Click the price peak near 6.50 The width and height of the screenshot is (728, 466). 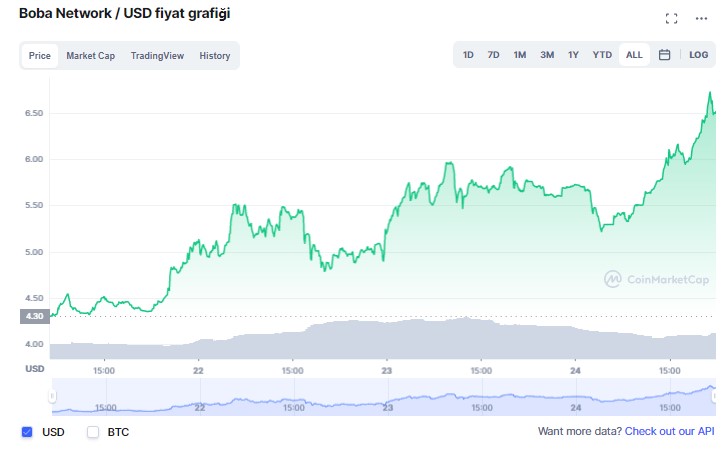pos(710,93)
